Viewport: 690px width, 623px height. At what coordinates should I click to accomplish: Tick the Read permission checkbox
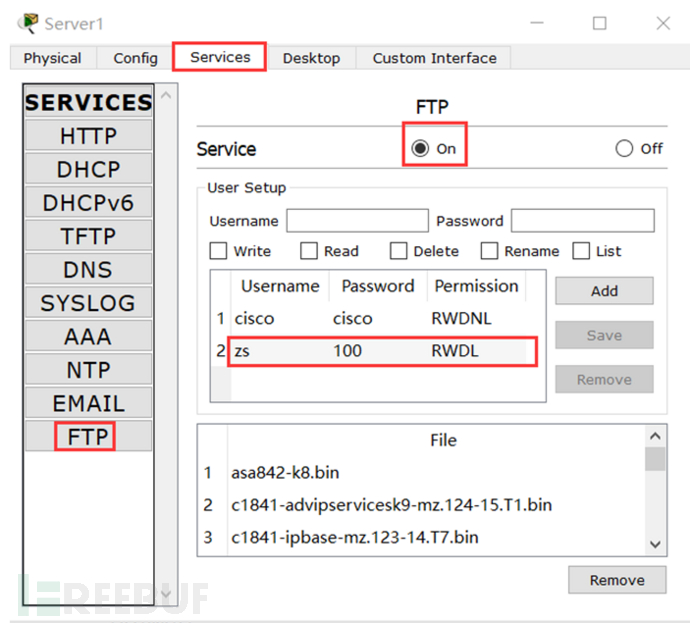[x=308, y=251]
